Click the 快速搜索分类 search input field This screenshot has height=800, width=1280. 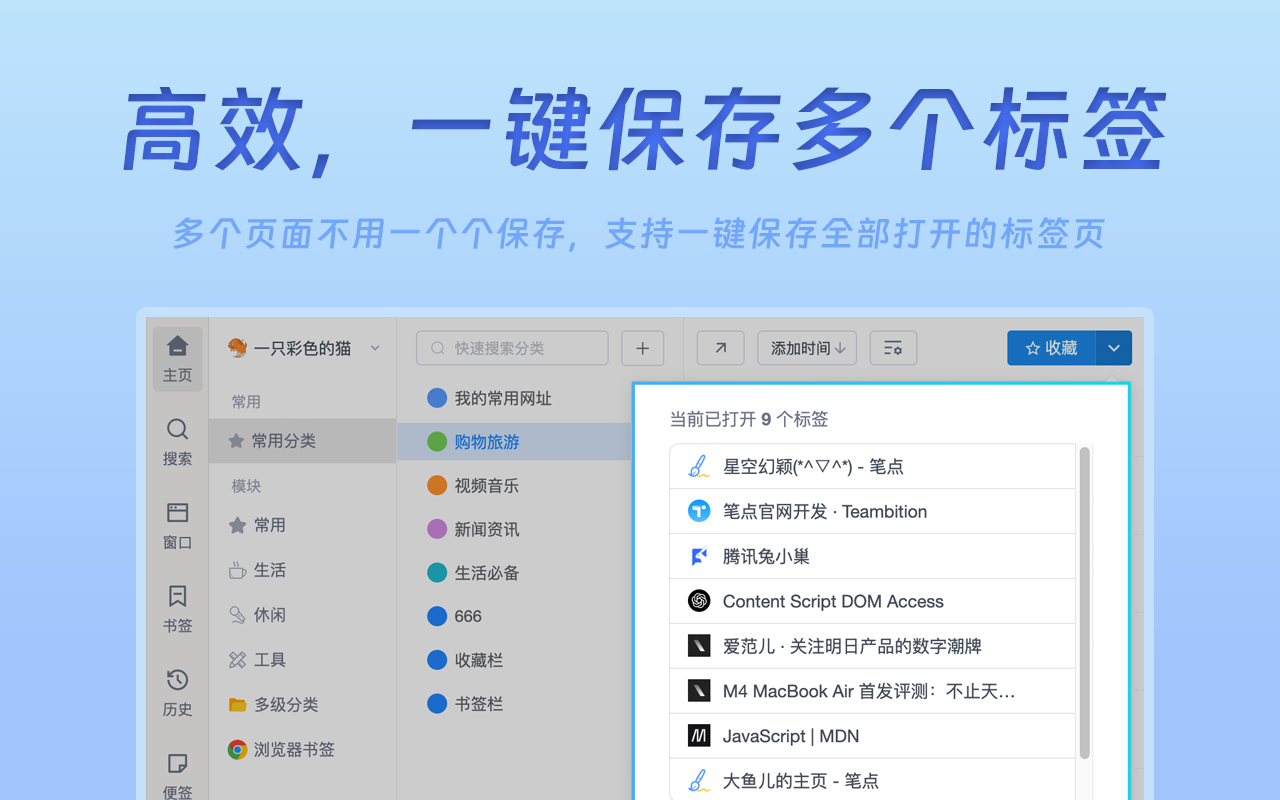[511, 348]
